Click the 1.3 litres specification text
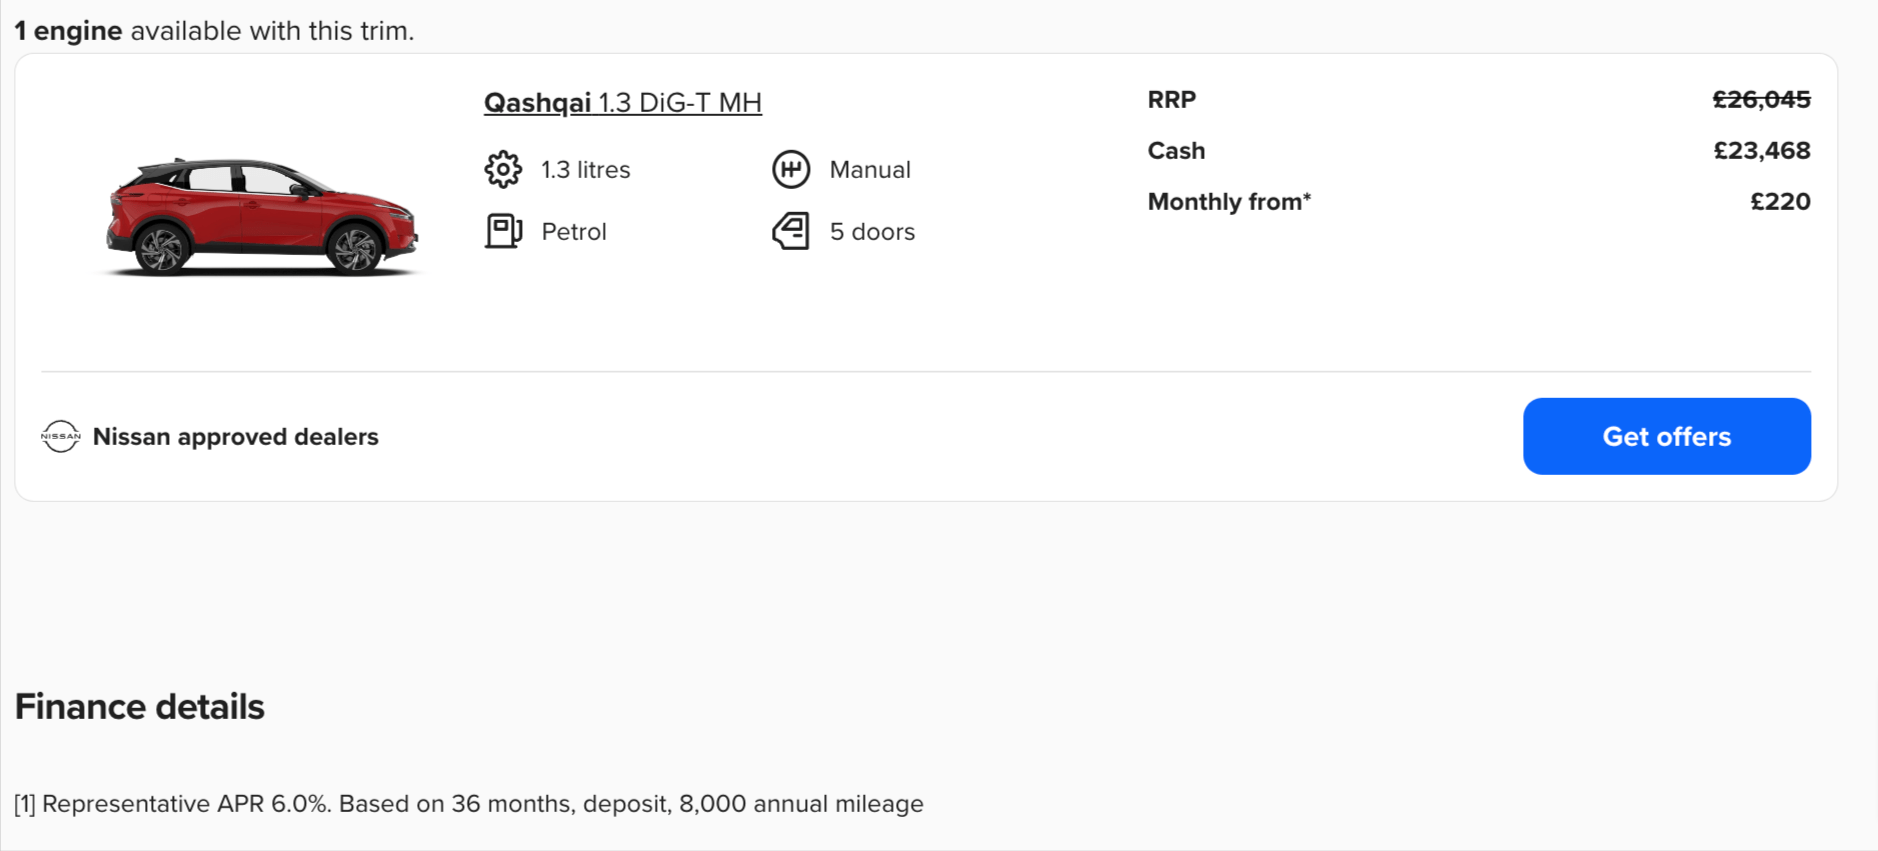This screenshot has height=851, width=1878. [x=585, y=169]
